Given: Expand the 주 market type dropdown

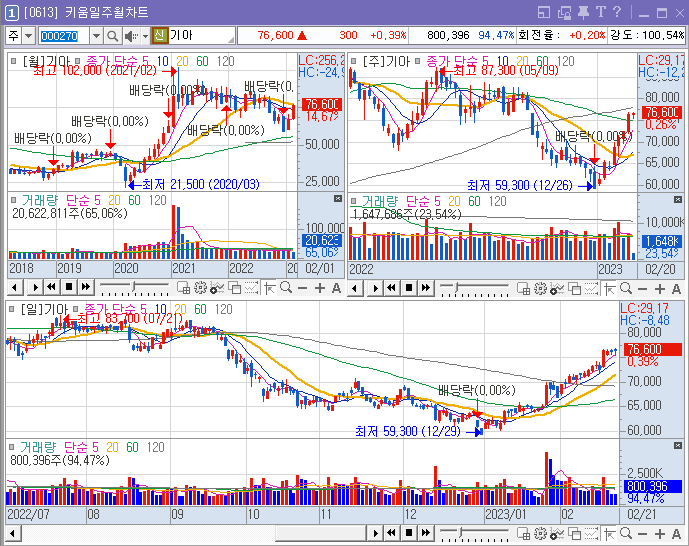Looking at the screenshot, I should 29,36.
